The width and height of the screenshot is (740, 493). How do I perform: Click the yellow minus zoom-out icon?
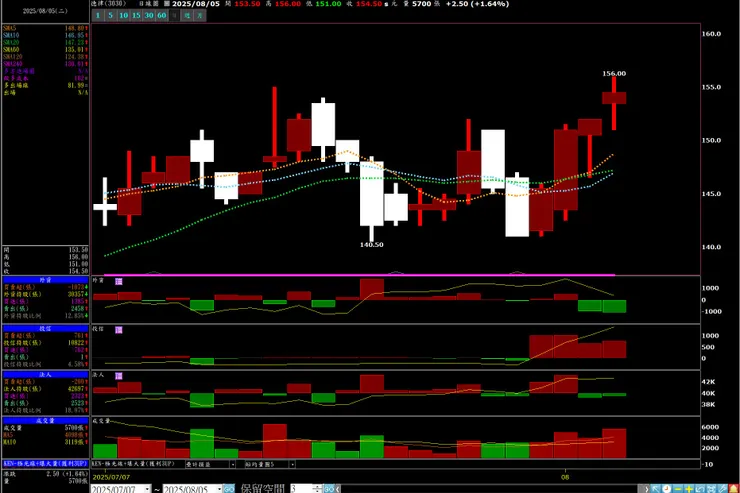tap(678, 489)
